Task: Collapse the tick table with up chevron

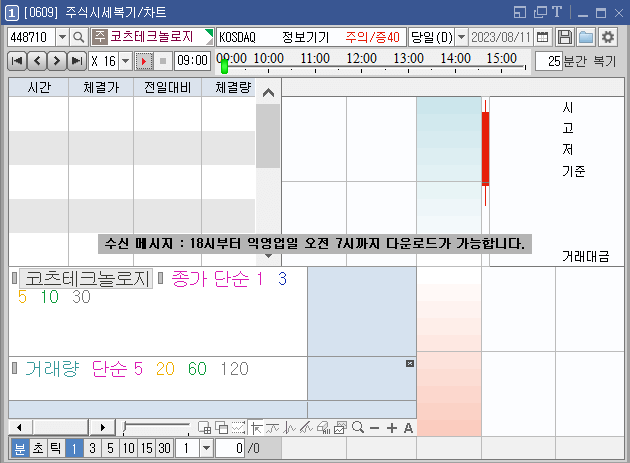Action: coord(268,92)
